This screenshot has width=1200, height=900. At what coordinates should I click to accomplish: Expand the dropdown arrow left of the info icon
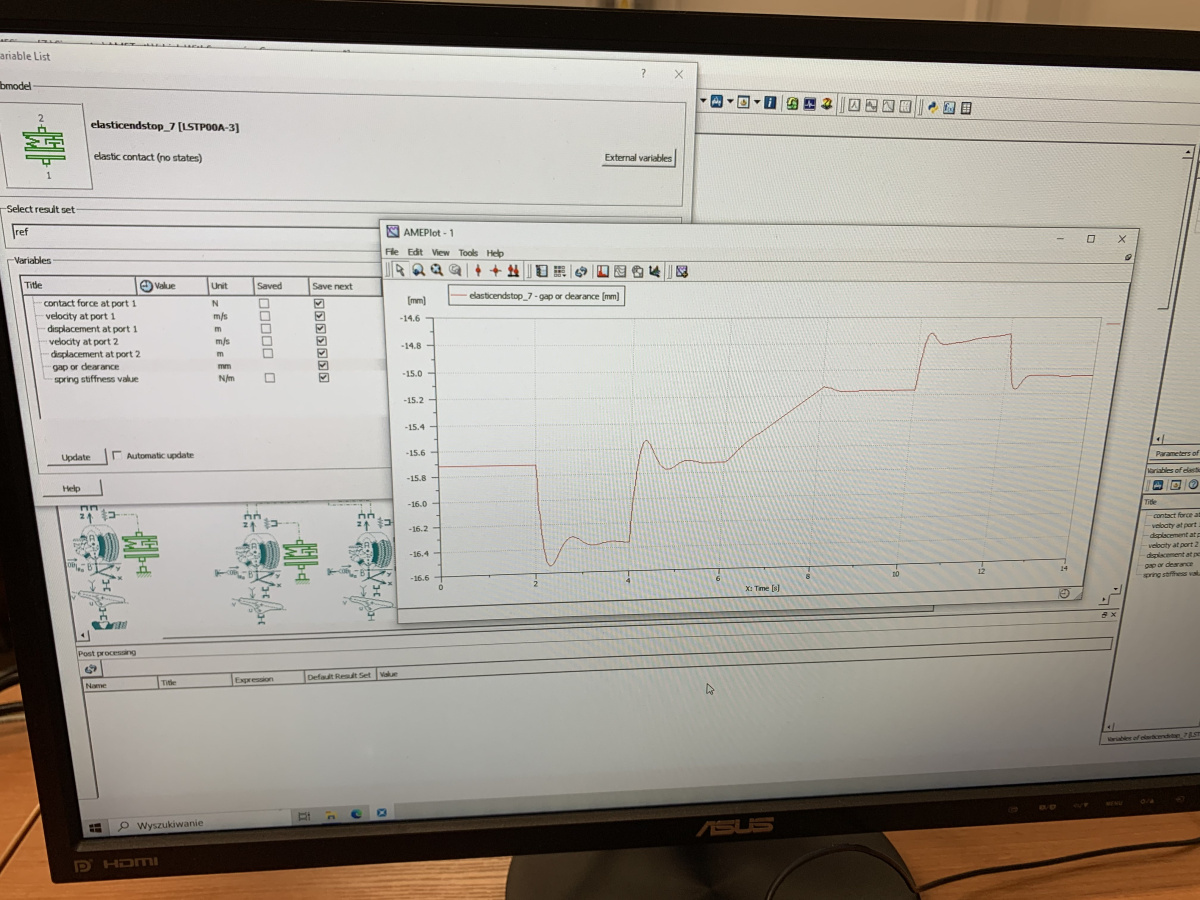[x=757, y=102]
